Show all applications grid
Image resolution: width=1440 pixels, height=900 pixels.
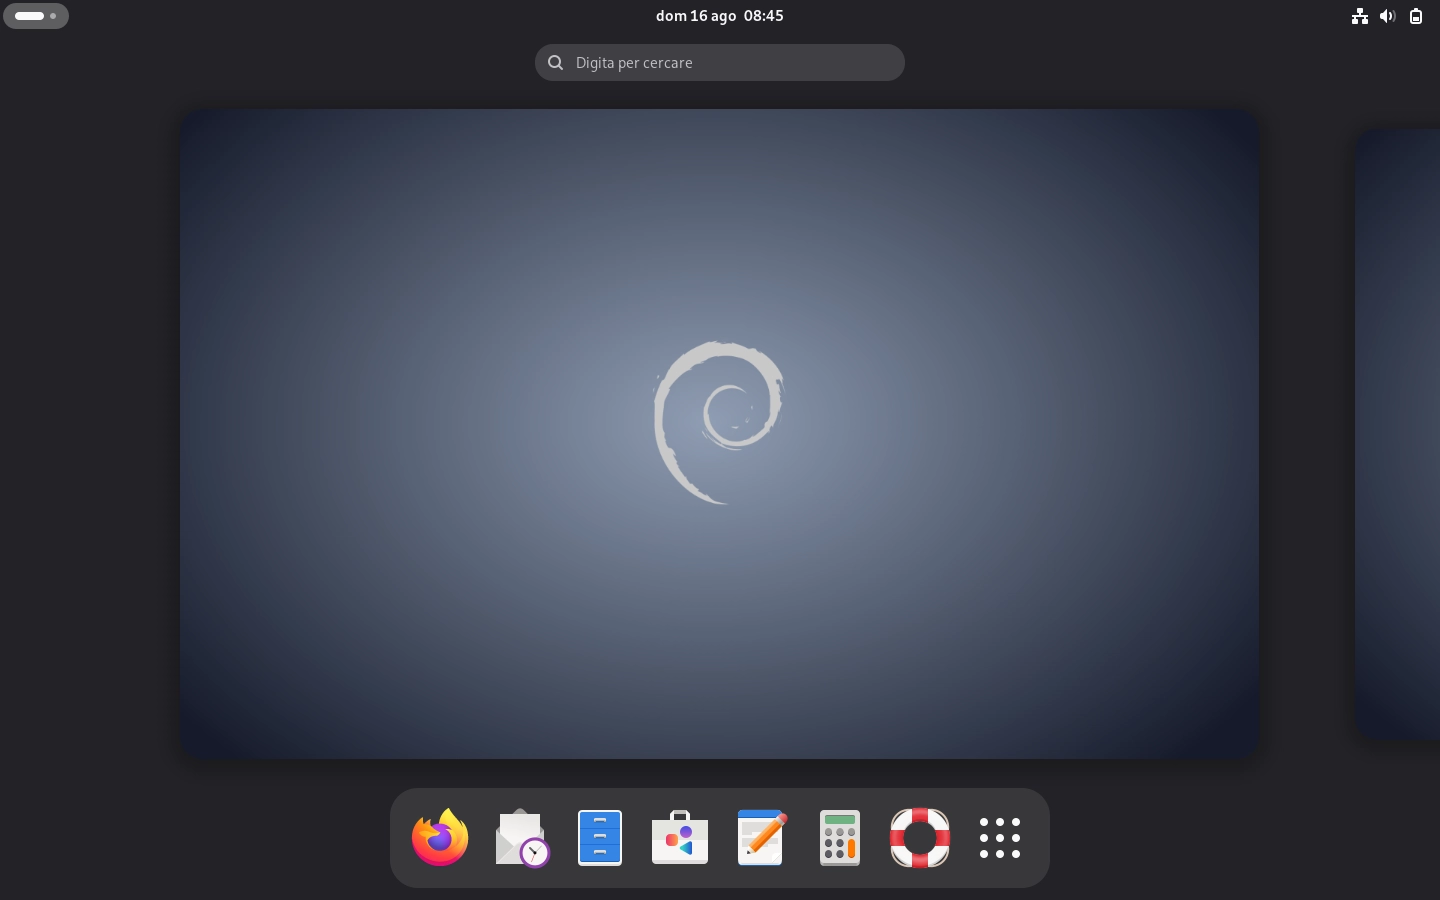coord(1000,838)
